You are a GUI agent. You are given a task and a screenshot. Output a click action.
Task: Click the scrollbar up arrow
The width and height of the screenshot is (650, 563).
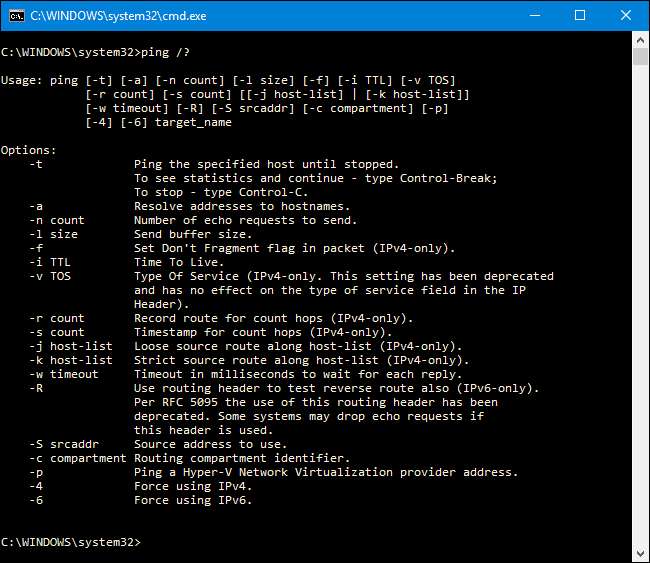tap(641, 39)
